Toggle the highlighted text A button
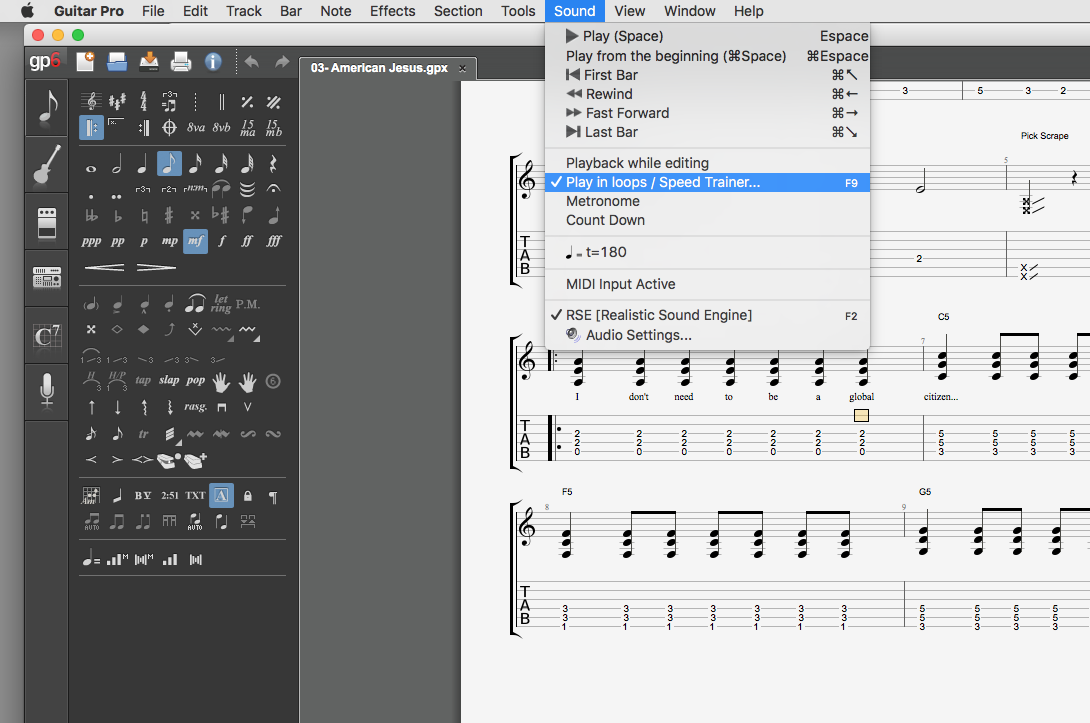 (221, 496)
